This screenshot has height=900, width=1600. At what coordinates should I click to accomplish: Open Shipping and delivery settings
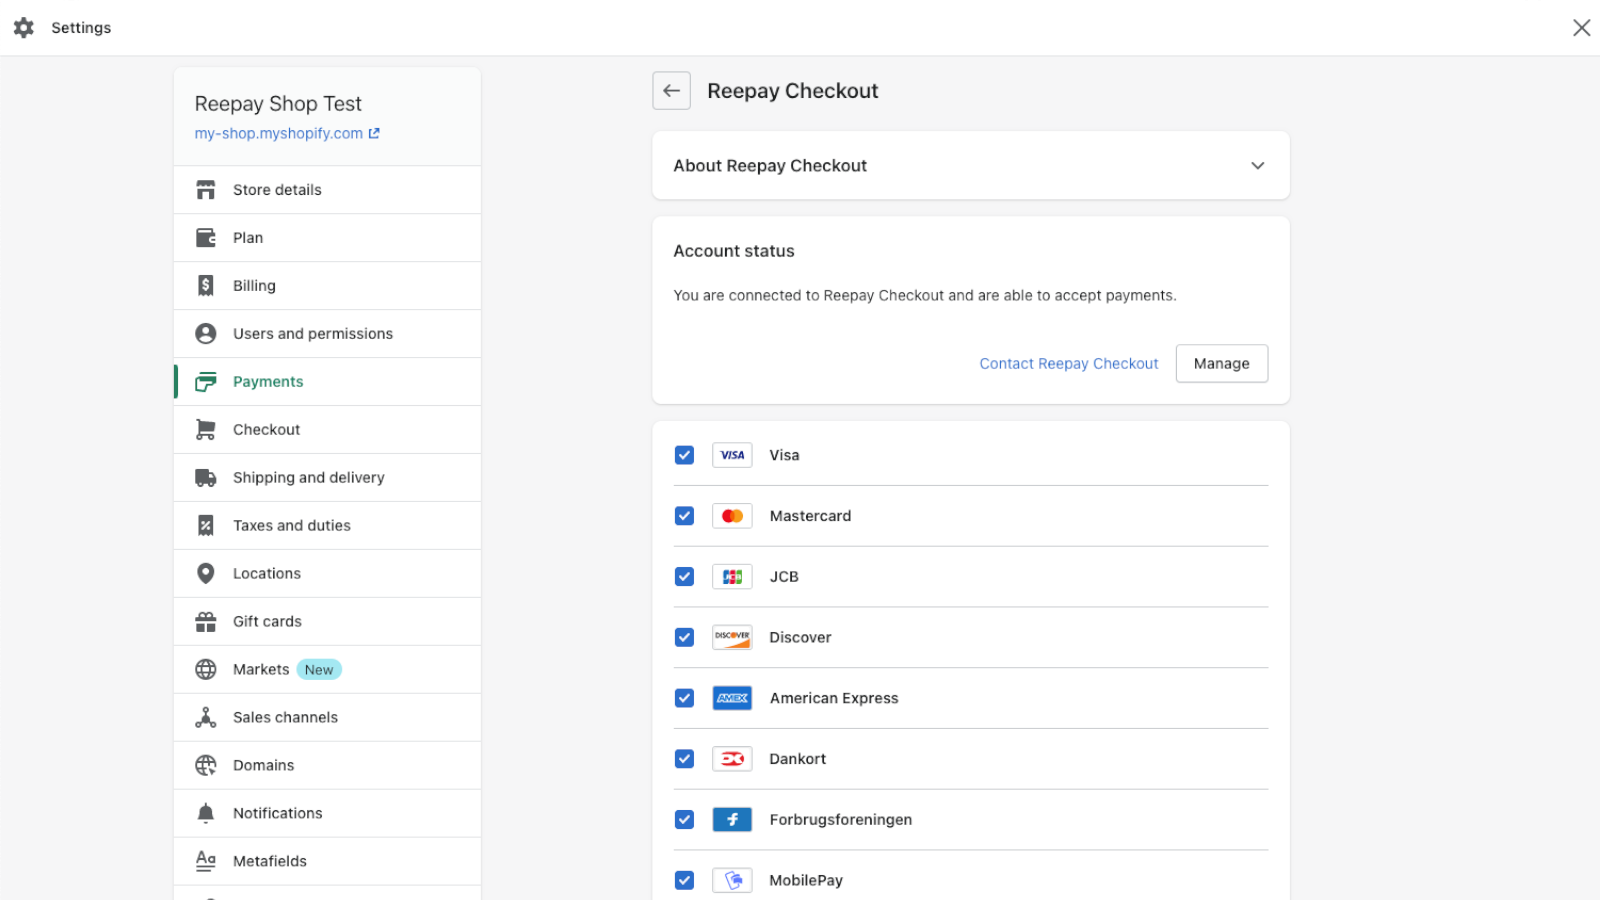327,478
